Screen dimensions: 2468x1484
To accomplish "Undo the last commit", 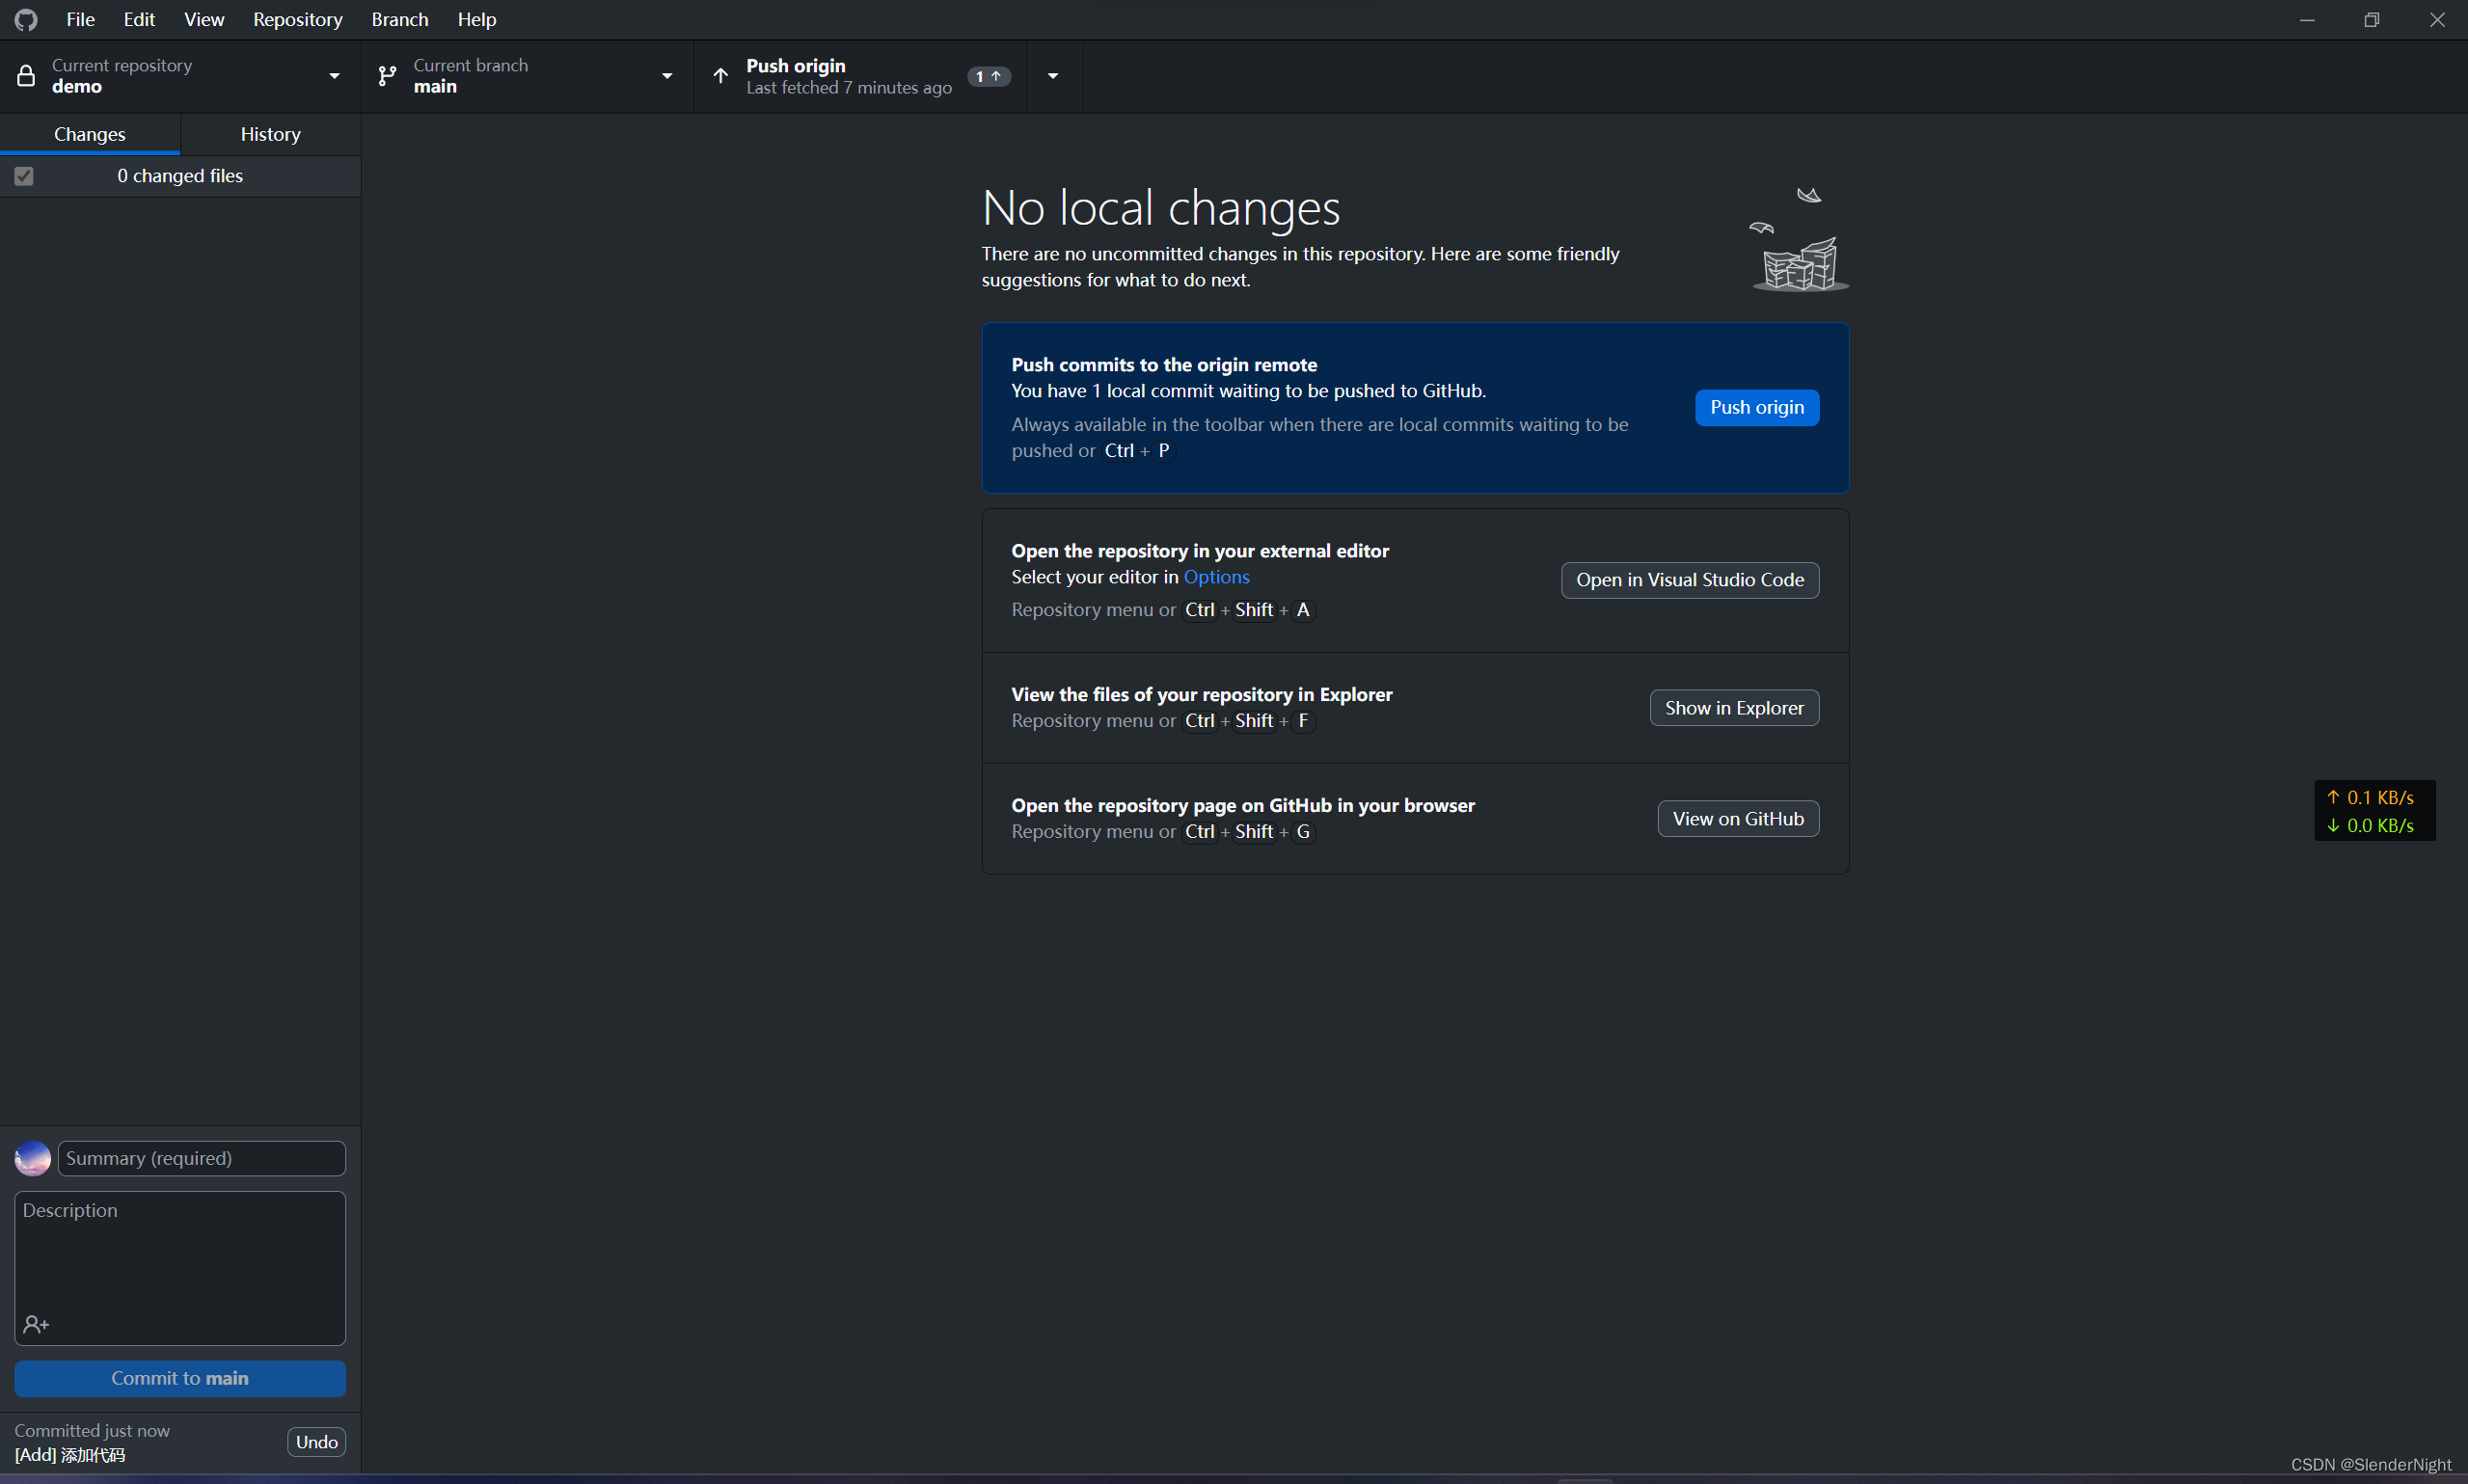I will click(316, 1441).
